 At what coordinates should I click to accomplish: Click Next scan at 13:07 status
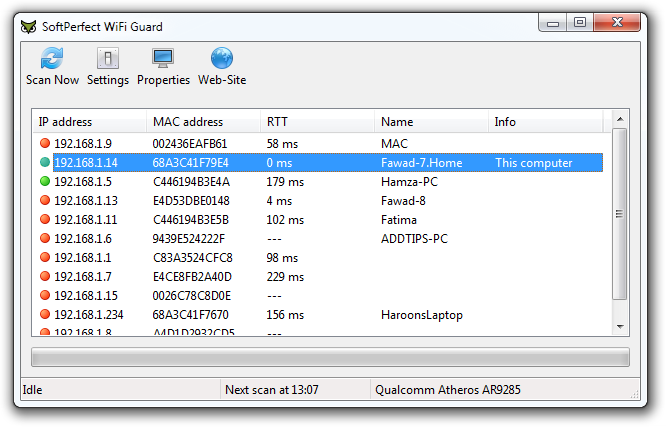pos(272,390)
